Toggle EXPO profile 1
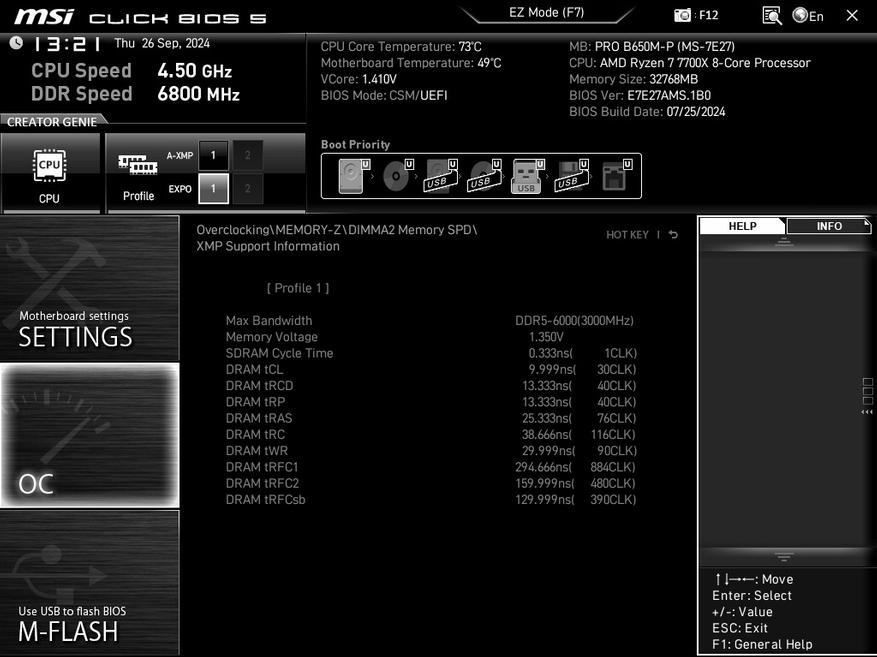Image resolution: width=877 pixels, height=657 pixels. (213, 188)
